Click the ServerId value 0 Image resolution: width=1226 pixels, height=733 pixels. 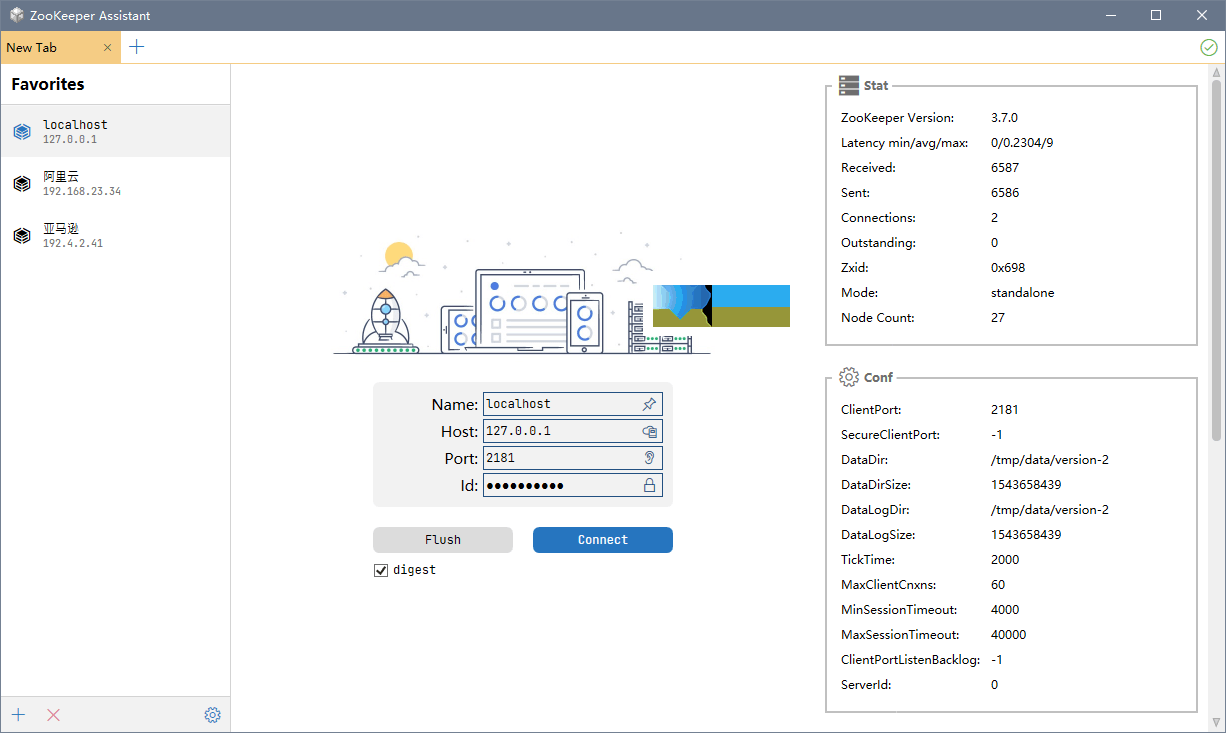(995, 685)
